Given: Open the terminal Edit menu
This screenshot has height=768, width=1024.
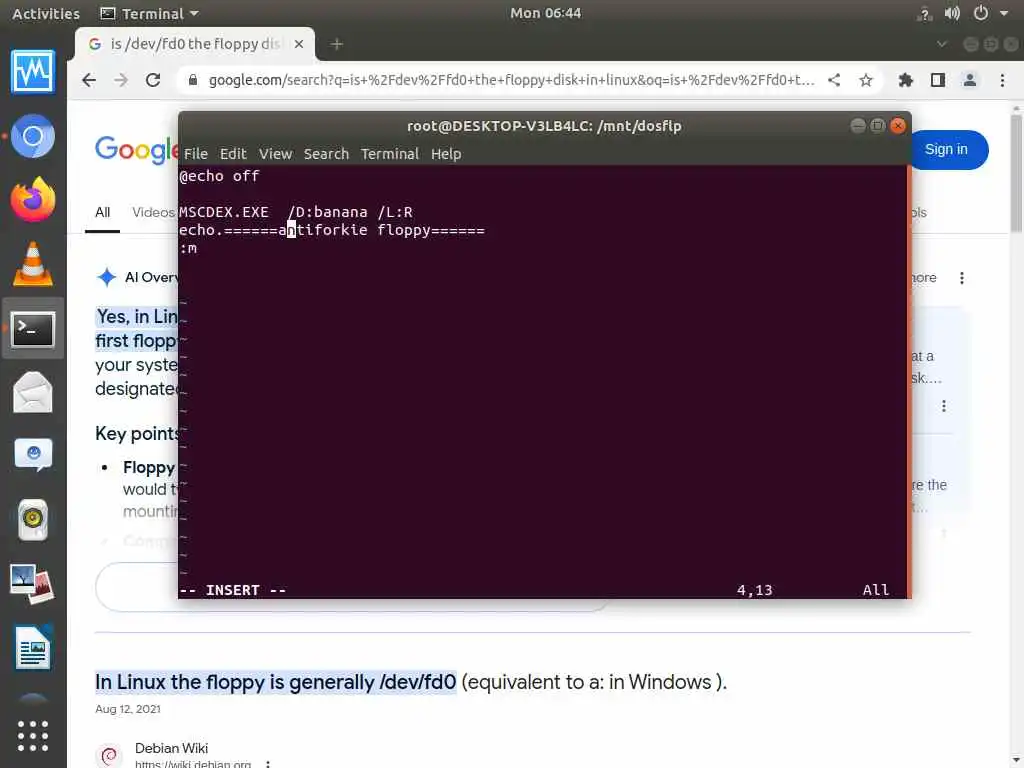Looking at the screenshot, I should point(233,154).
